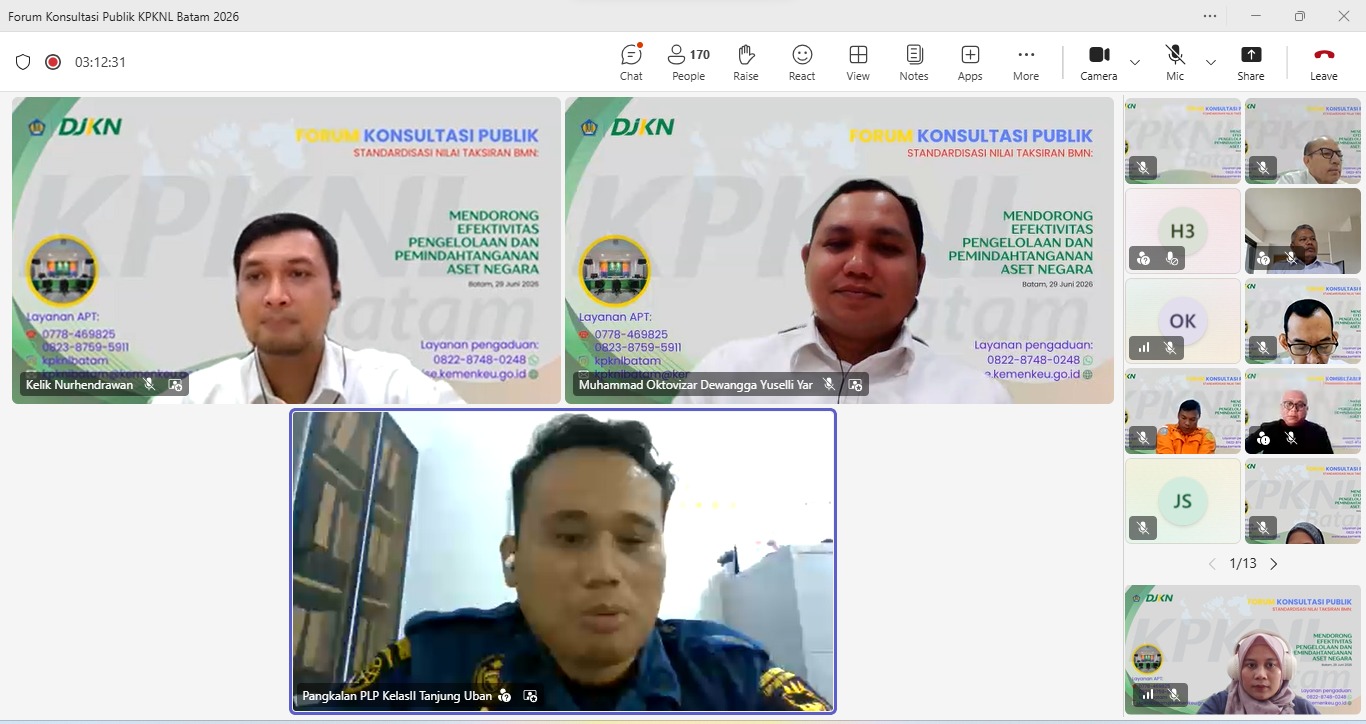Select the JS avatar tile
Screen dimensions: 1366x724
[1183, 501]
